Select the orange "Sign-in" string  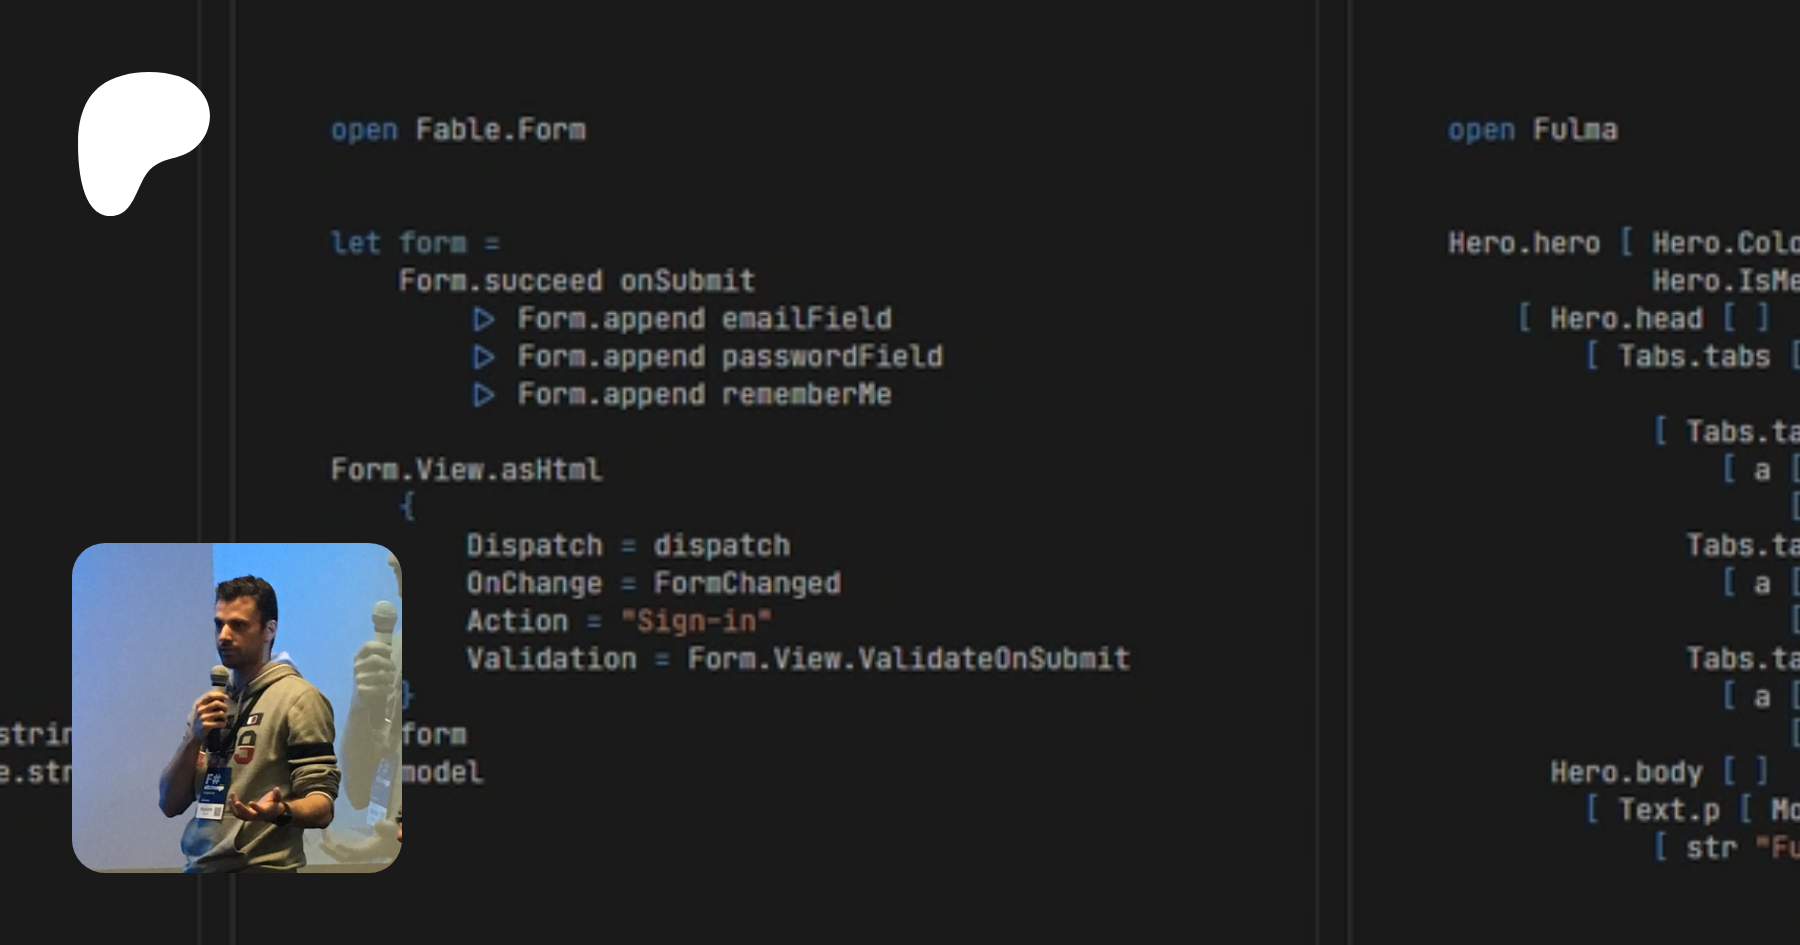tap(696, 621)
